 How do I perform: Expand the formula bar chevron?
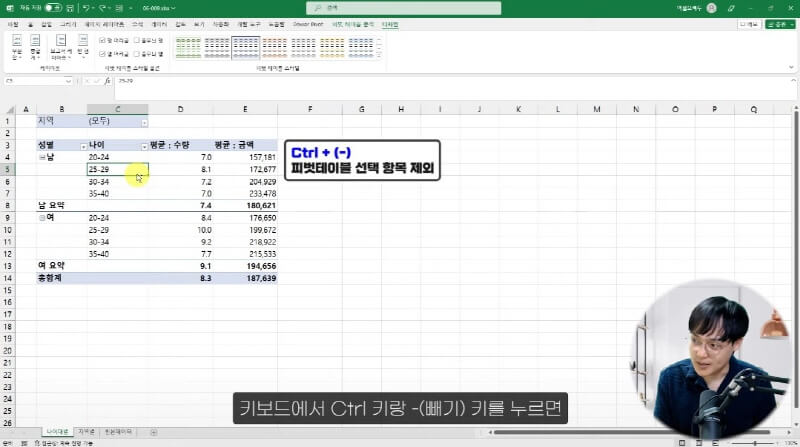(x=793, y=81)
